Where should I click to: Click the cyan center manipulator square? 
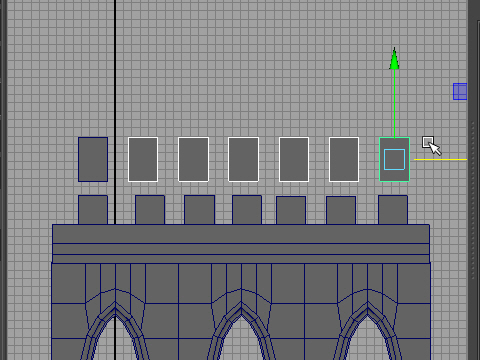(394, 160)
